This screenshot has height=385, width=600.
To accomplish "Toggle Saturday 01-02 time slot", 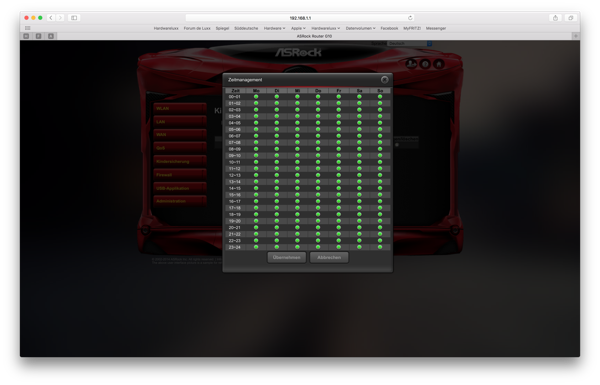I will pos(359,103).
